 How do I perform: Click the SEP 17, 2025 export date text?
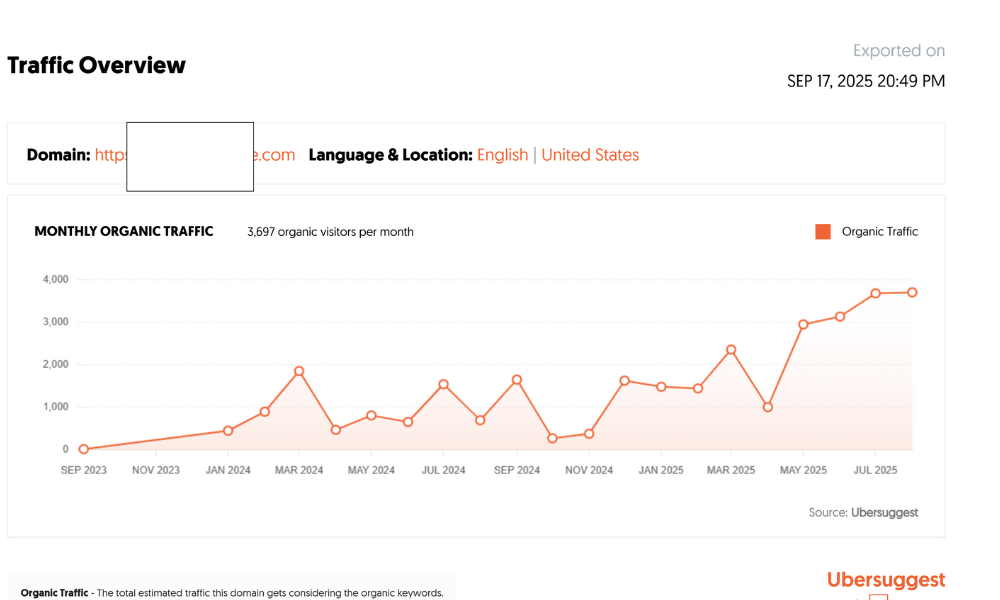tap(865, 81)
